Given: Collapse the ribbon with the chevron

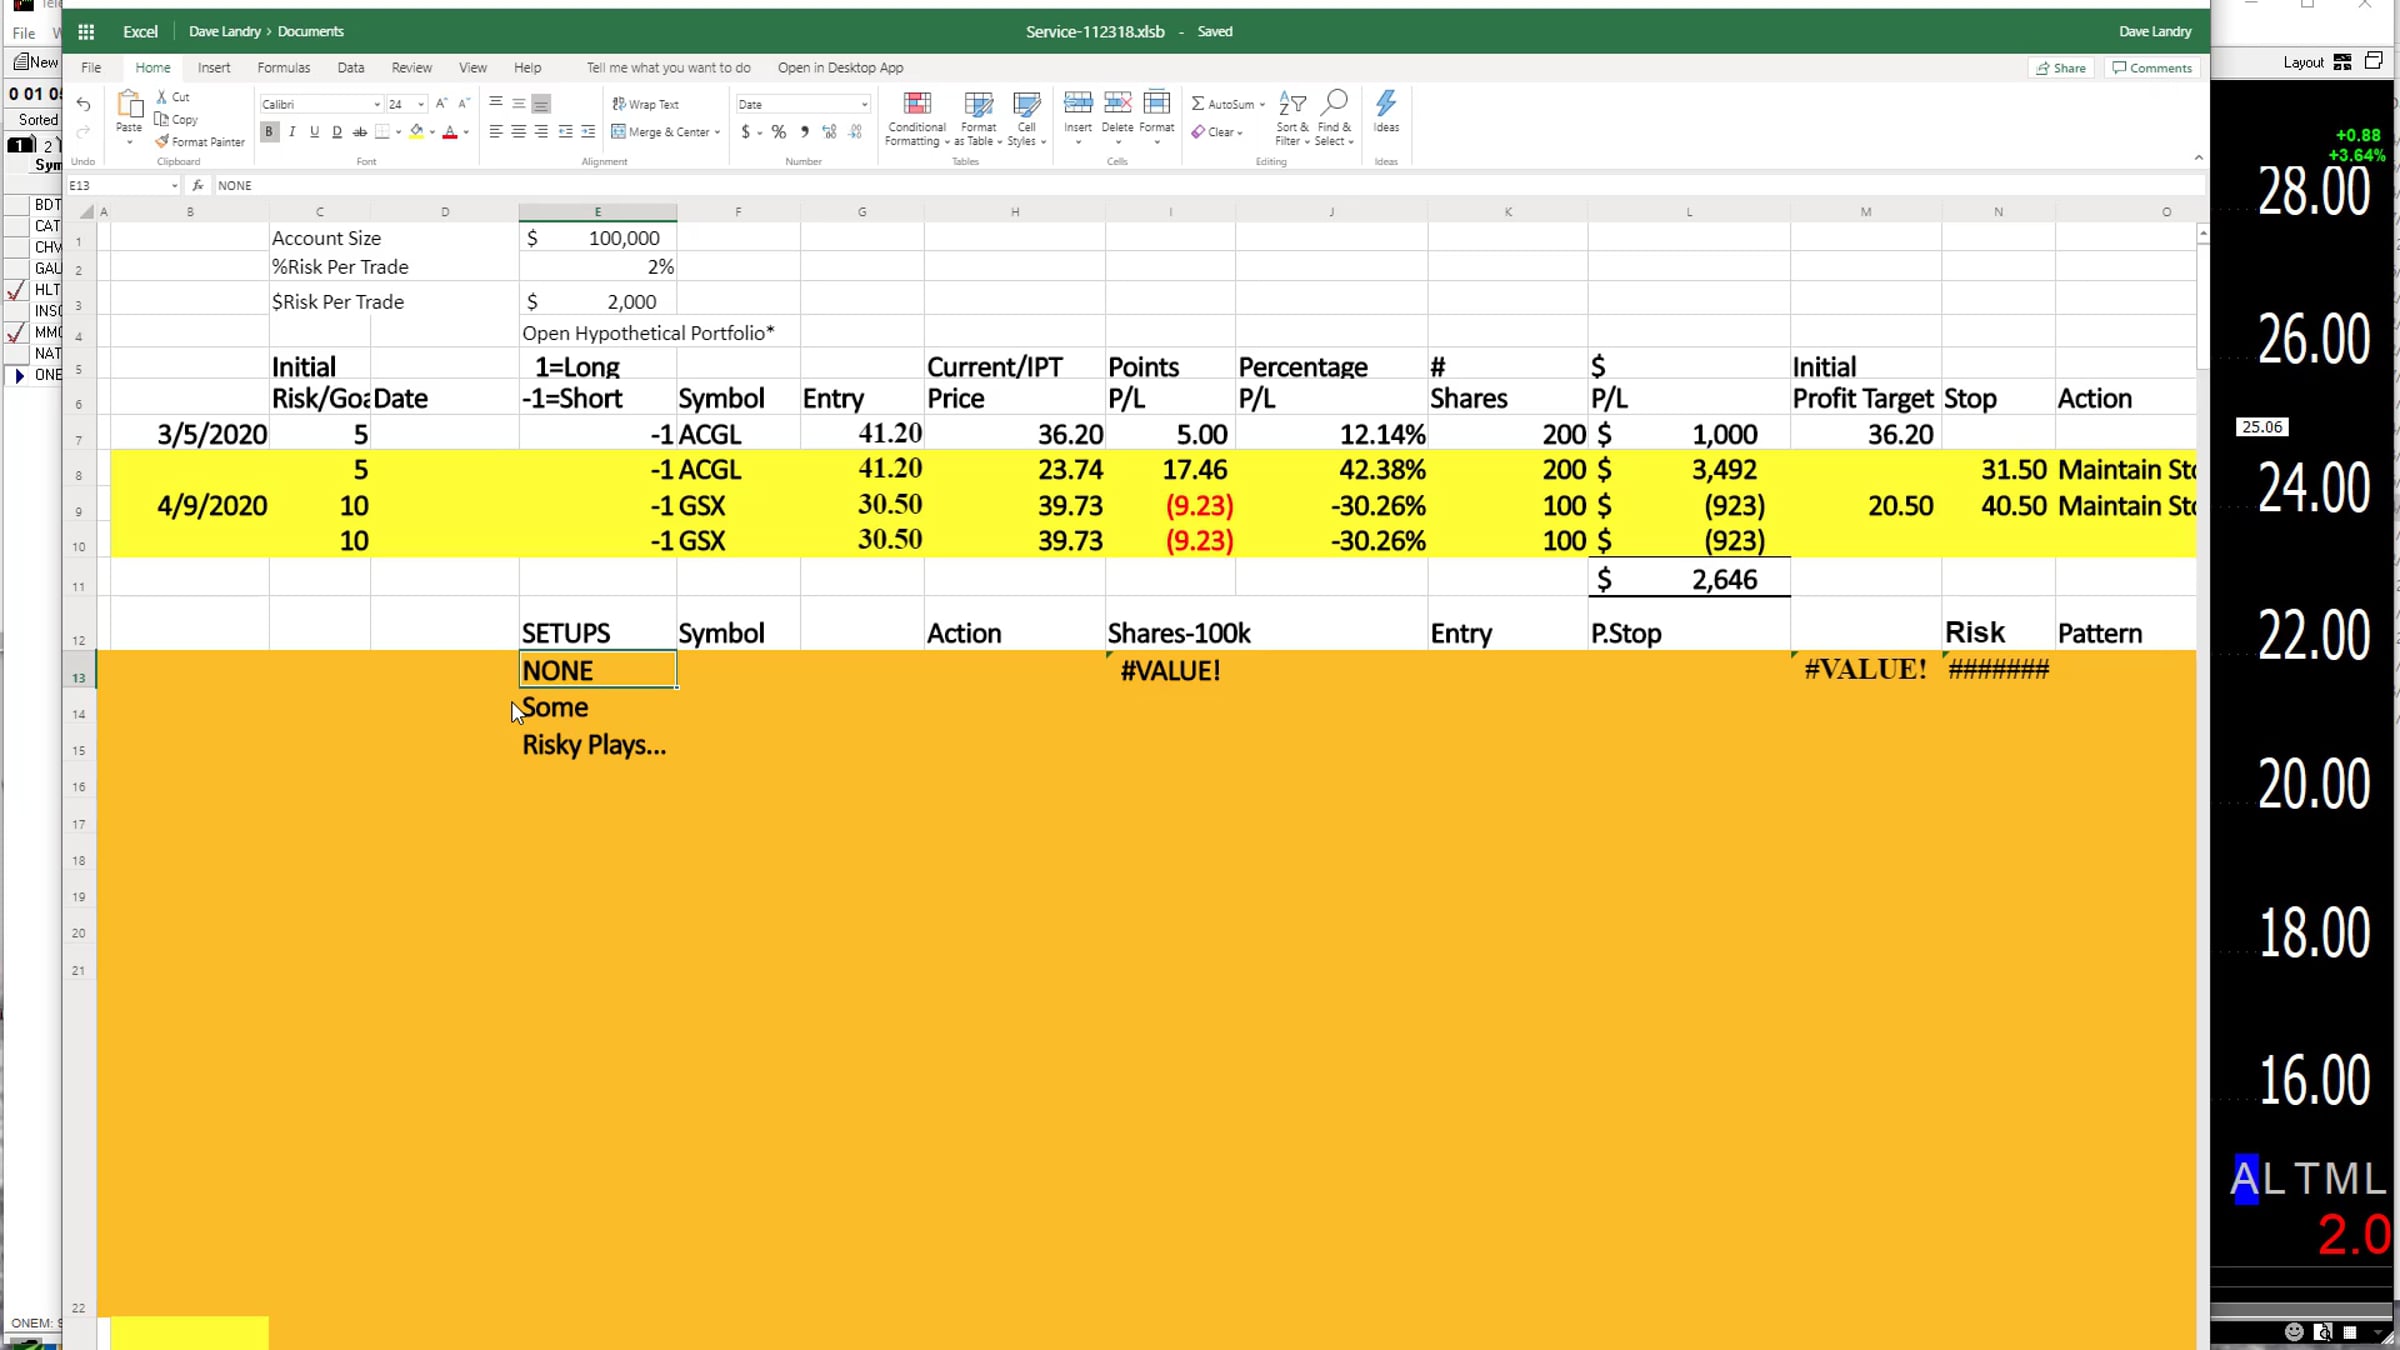Looking at the screenshot, I should click(2198, 157).
